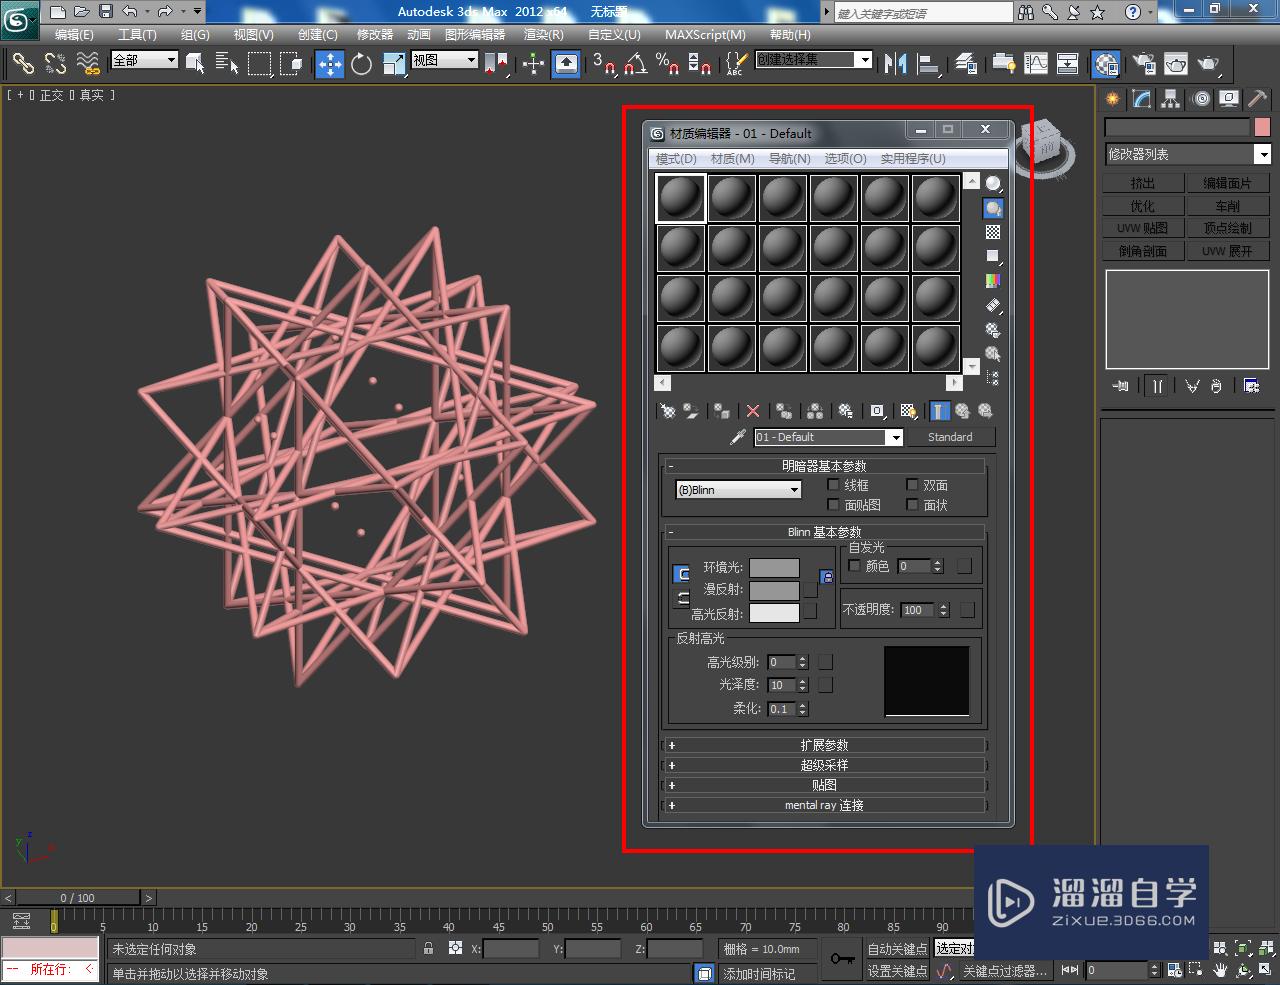Open the 01 - Default material name dropdown

click(x=829, y=437)
